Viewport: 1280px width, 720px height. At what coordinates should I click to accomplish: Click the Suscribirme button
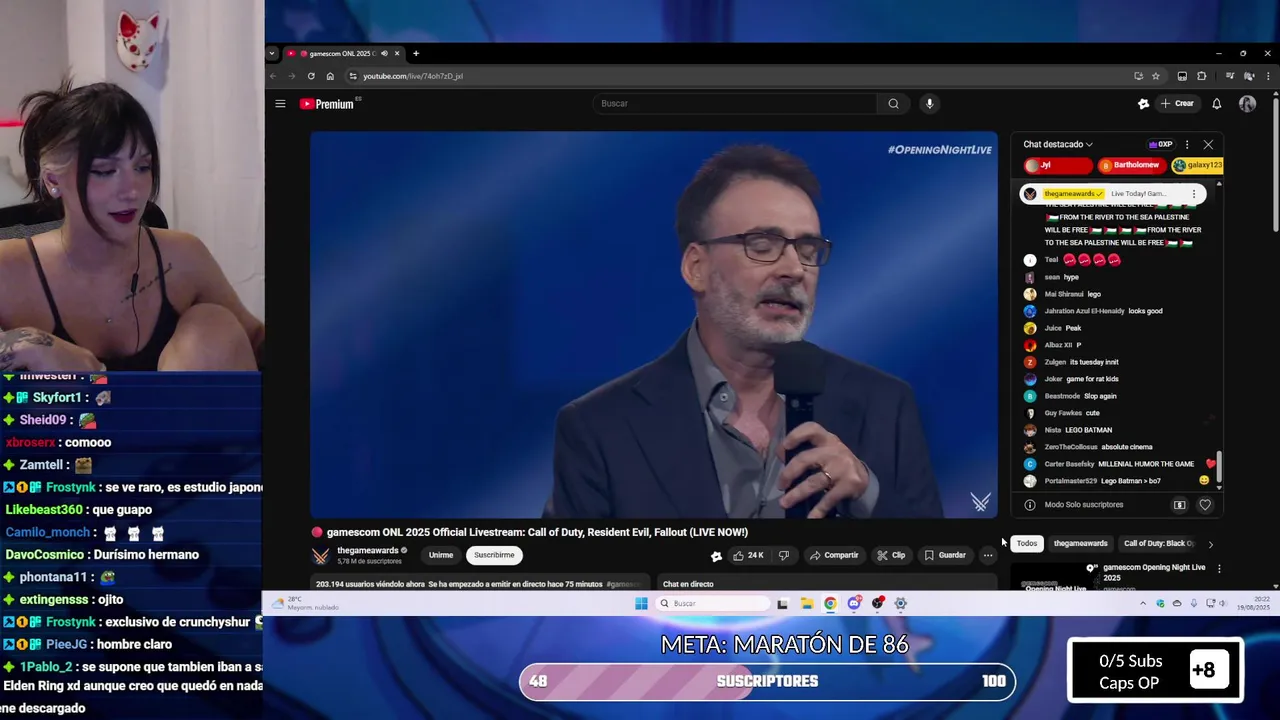tap(494, 555)
